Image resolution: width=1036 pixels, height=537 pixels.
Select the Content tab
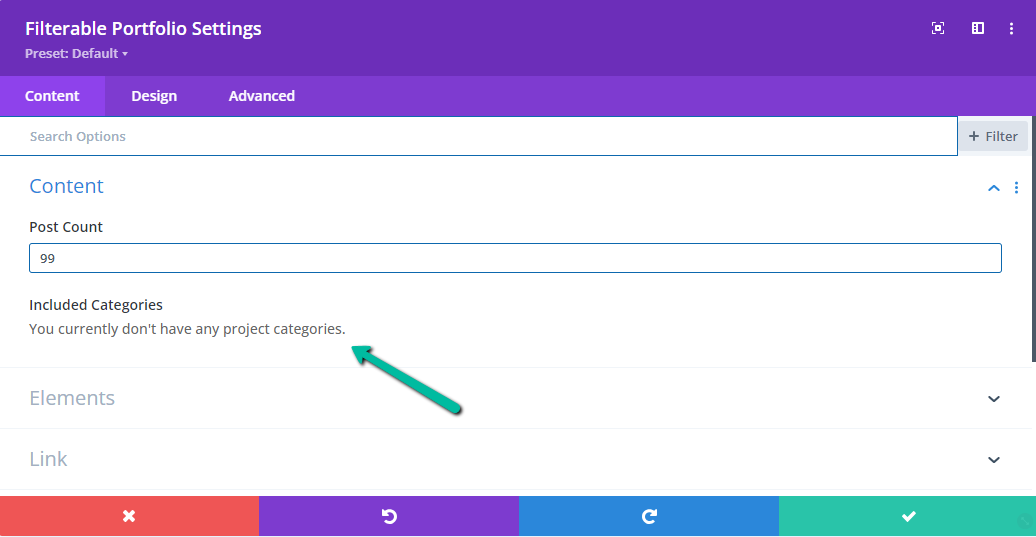[x=52, y=96]
